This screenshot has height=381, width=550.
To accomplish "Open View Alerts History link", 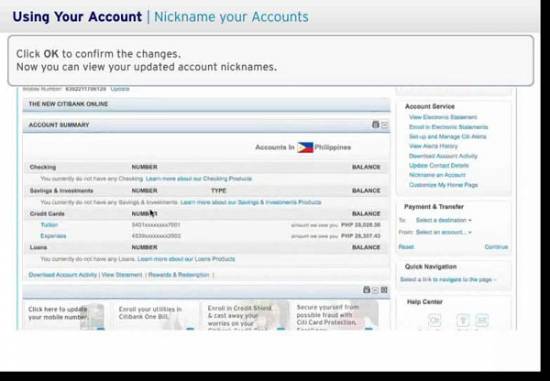I will click(433, 146).
